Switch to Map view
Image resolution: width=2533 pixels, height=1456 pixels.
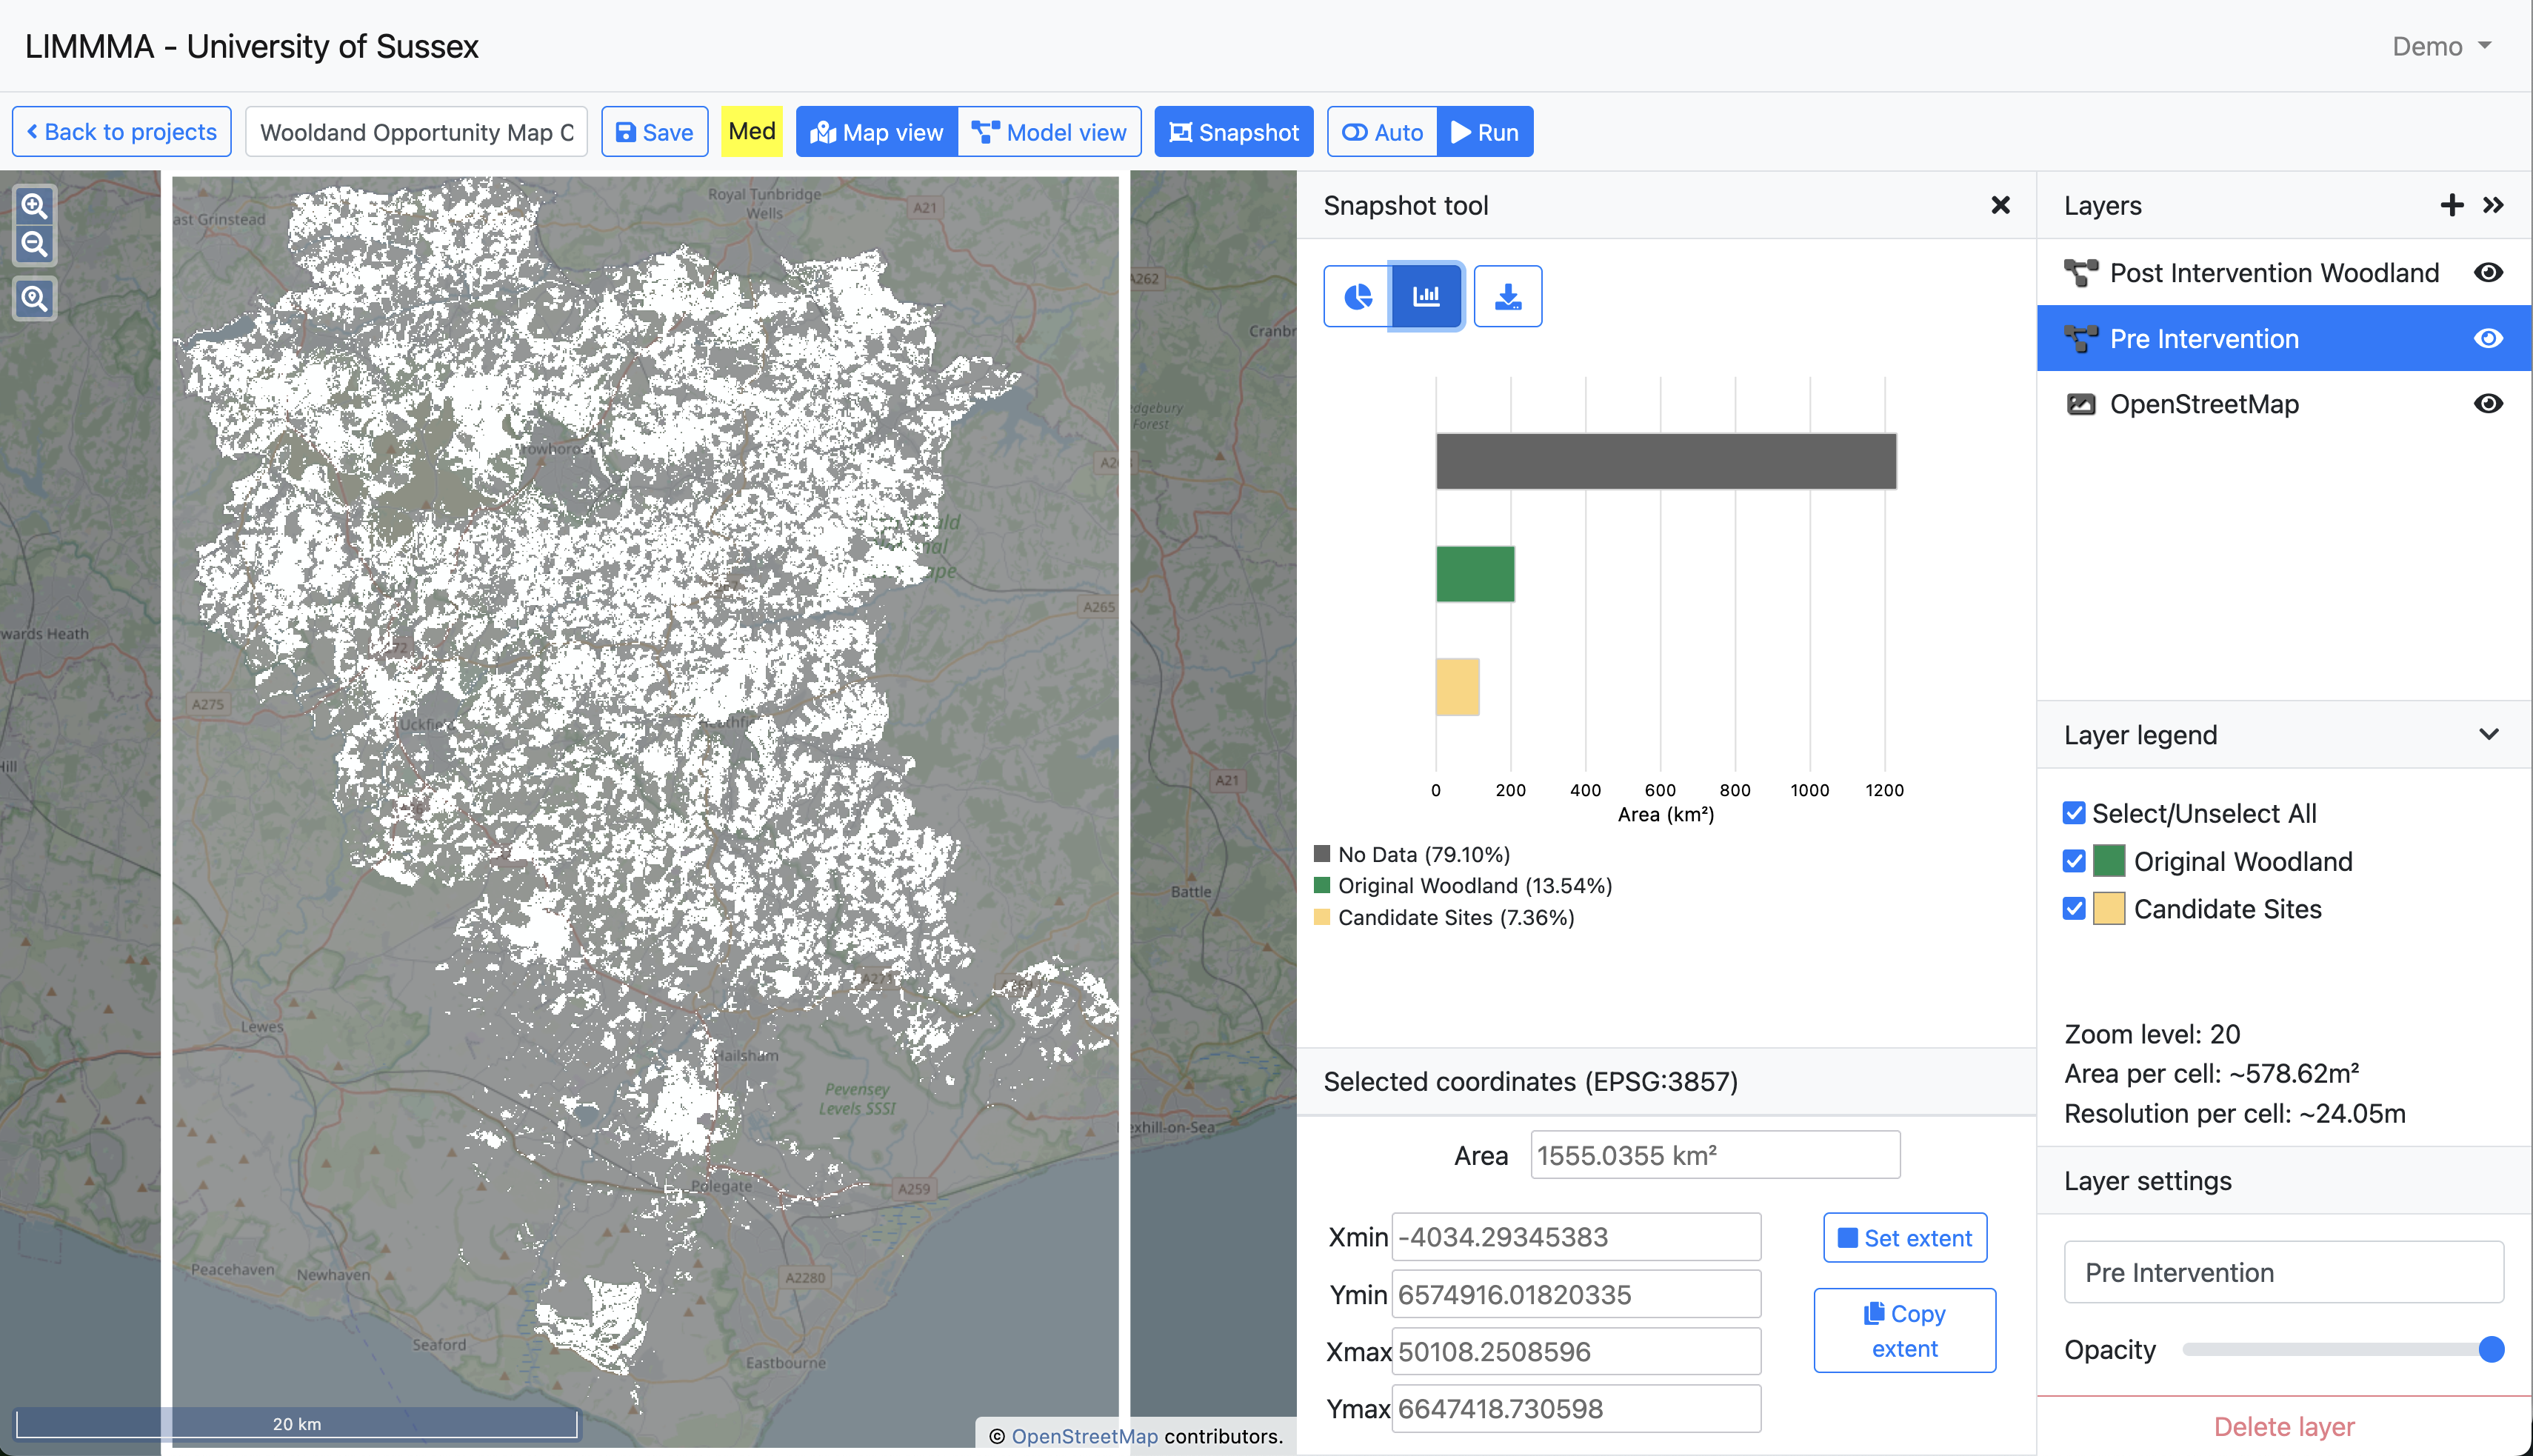(x=877, y=132)
